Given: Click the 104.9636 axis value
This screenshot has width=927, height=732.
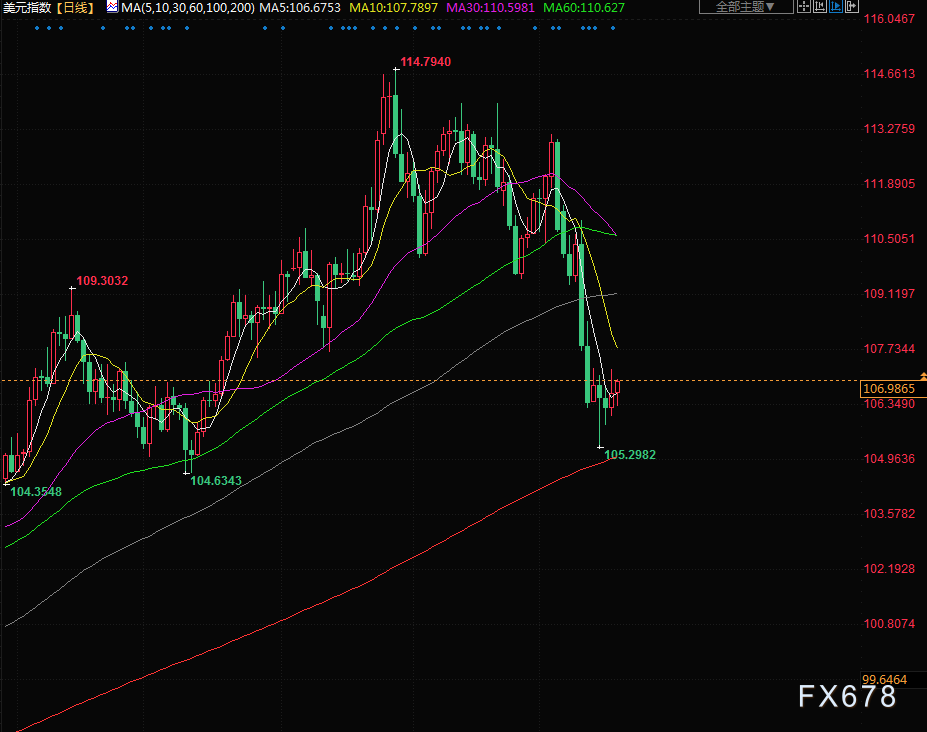Looking at the screenshot, I should pyautogui.click(x=889, y=458).
